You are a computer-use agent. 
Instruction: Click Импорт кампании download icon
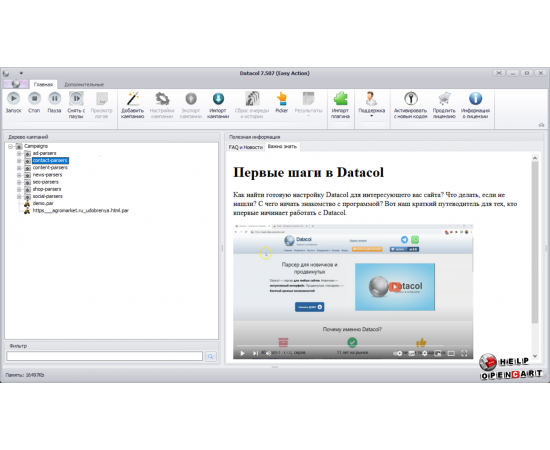218,99
